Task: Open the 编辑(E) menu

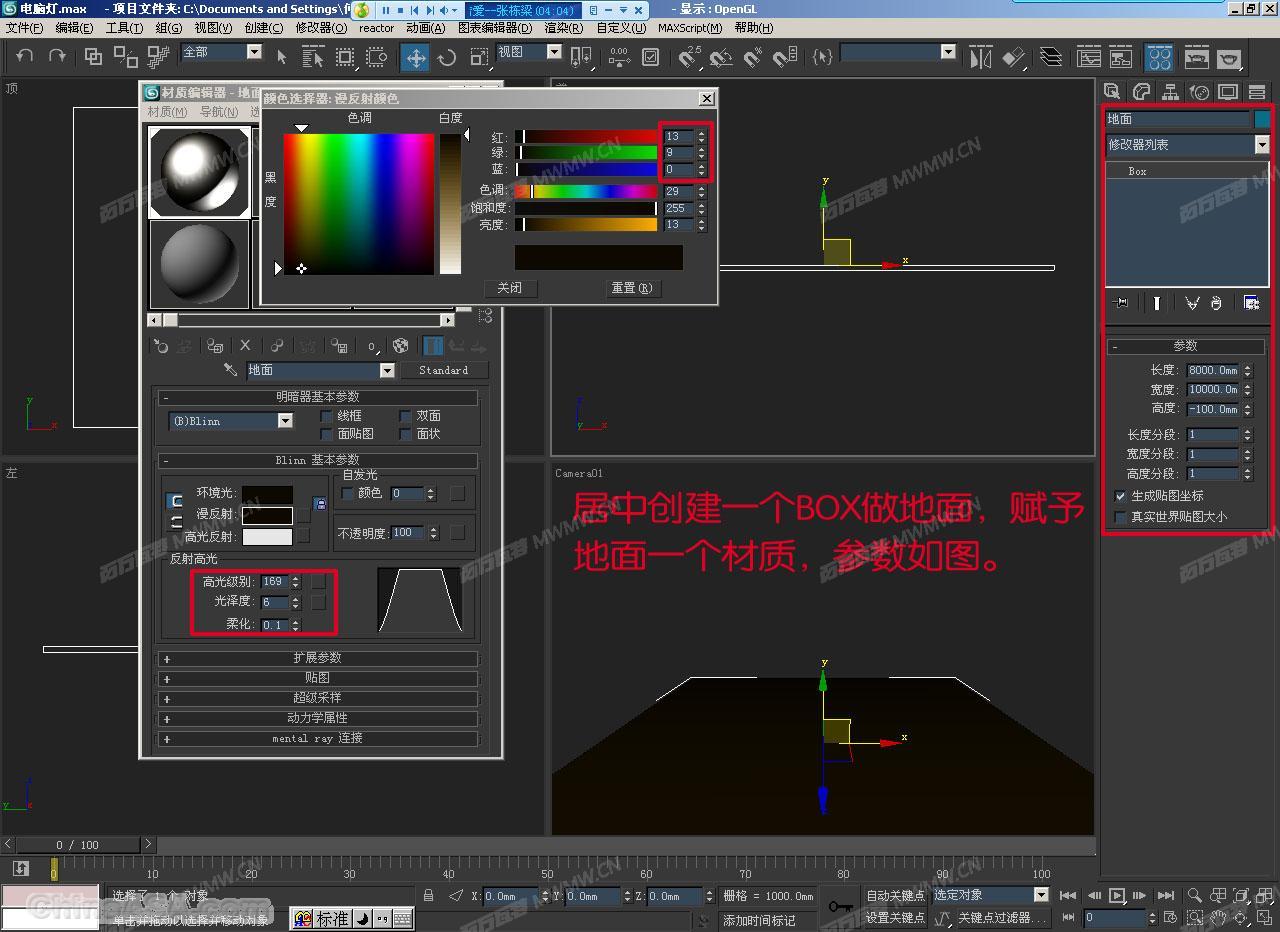Action: pos(74,28)
